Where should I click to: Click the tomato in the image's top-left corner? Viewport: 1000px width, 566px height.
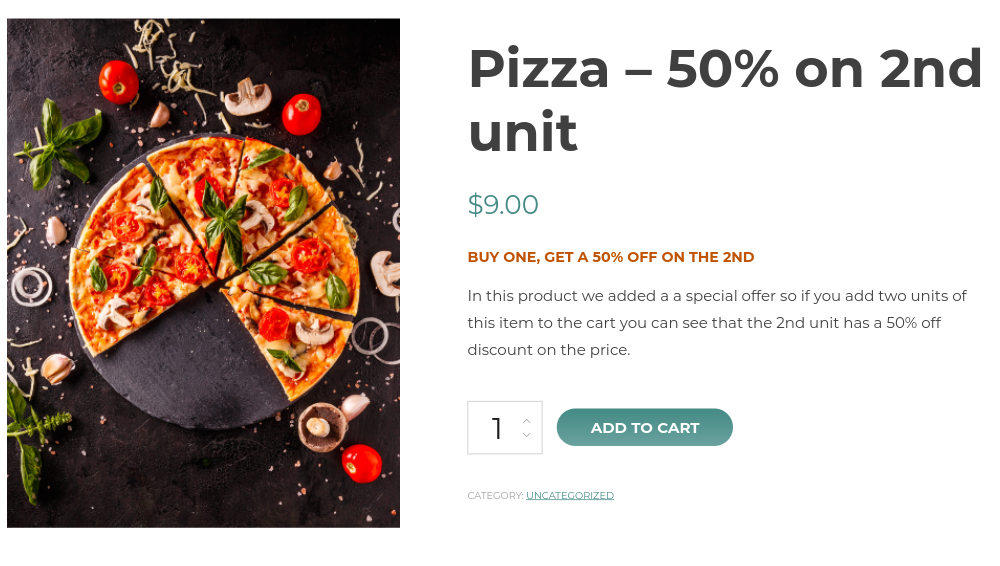[x=118, y=81]
